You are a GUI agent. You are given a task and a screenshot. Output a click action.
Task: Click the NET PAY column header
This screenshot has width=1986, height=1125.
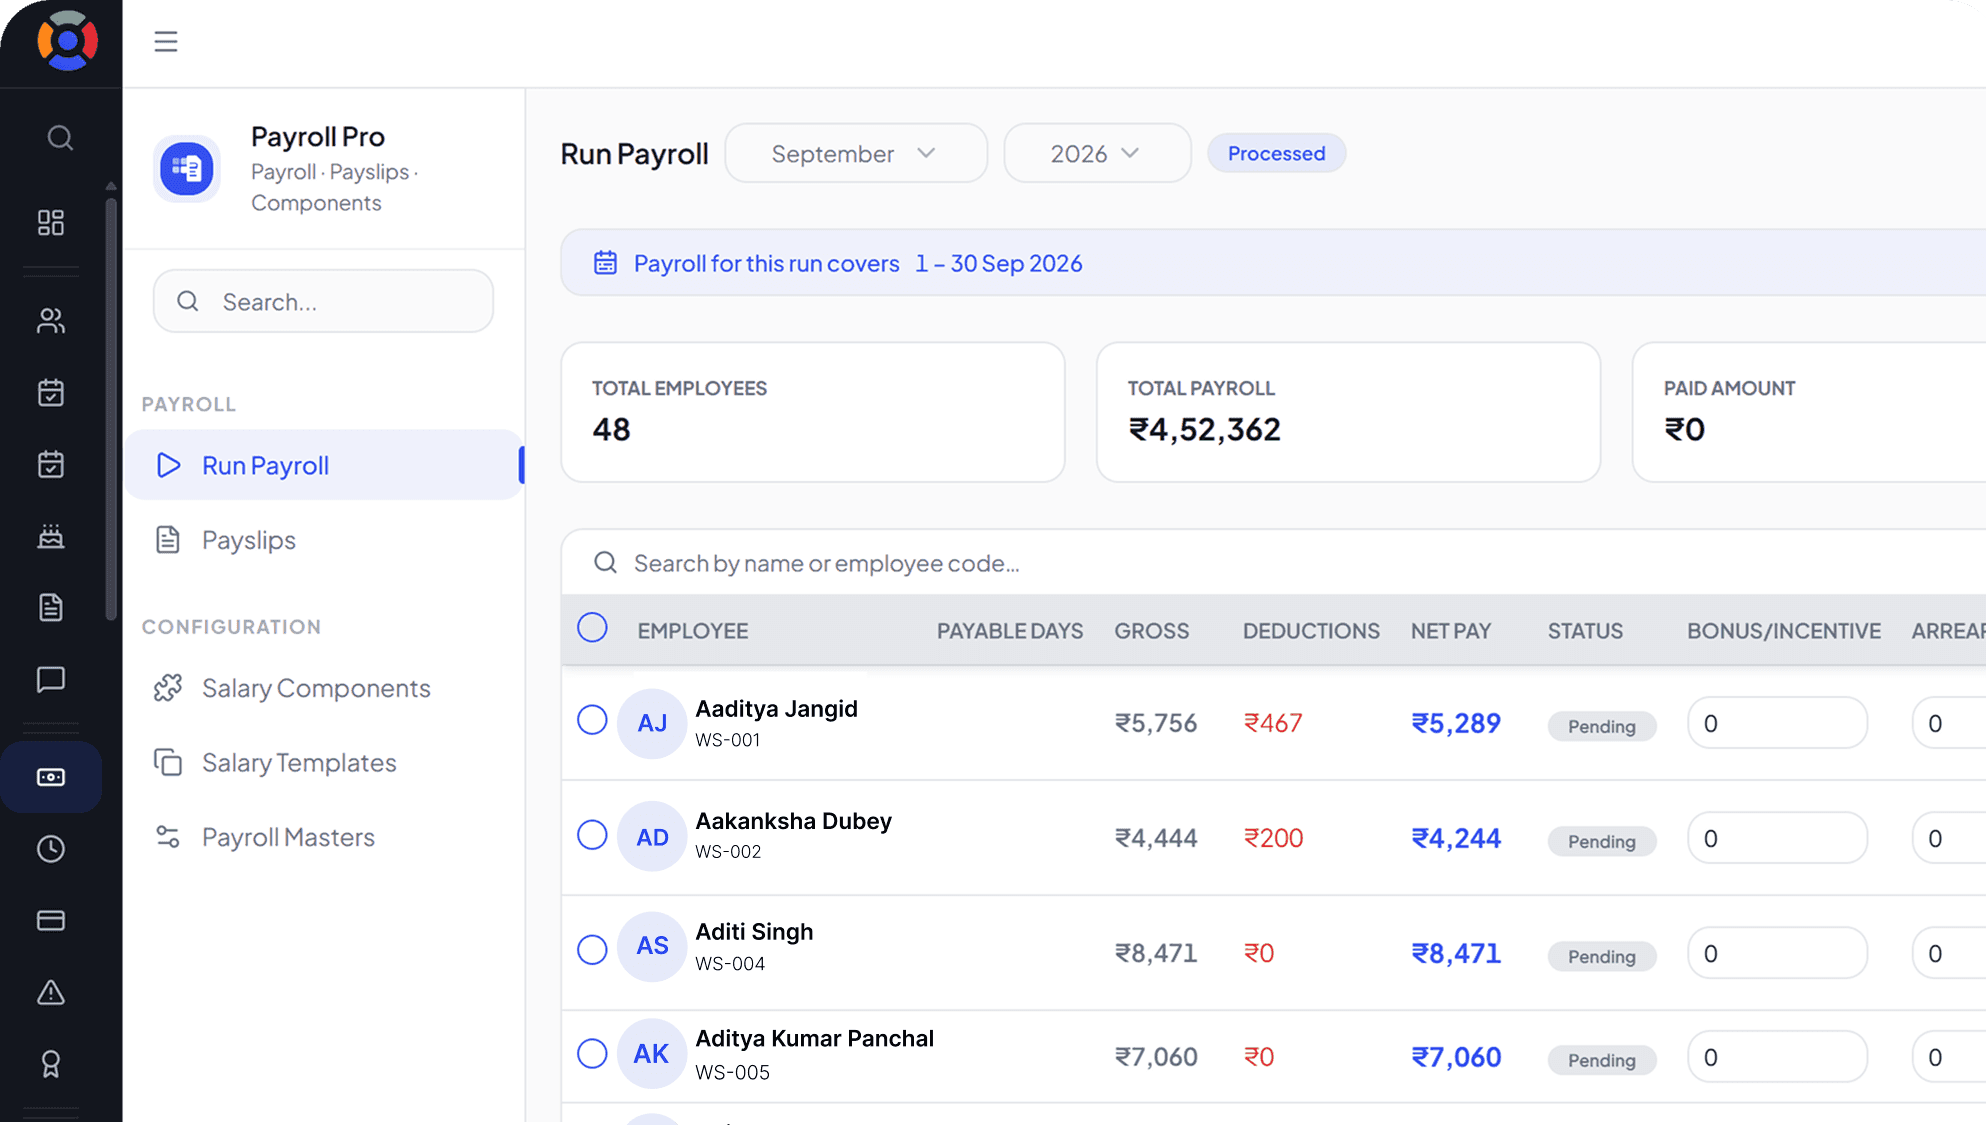click(x=1451, y=631)
